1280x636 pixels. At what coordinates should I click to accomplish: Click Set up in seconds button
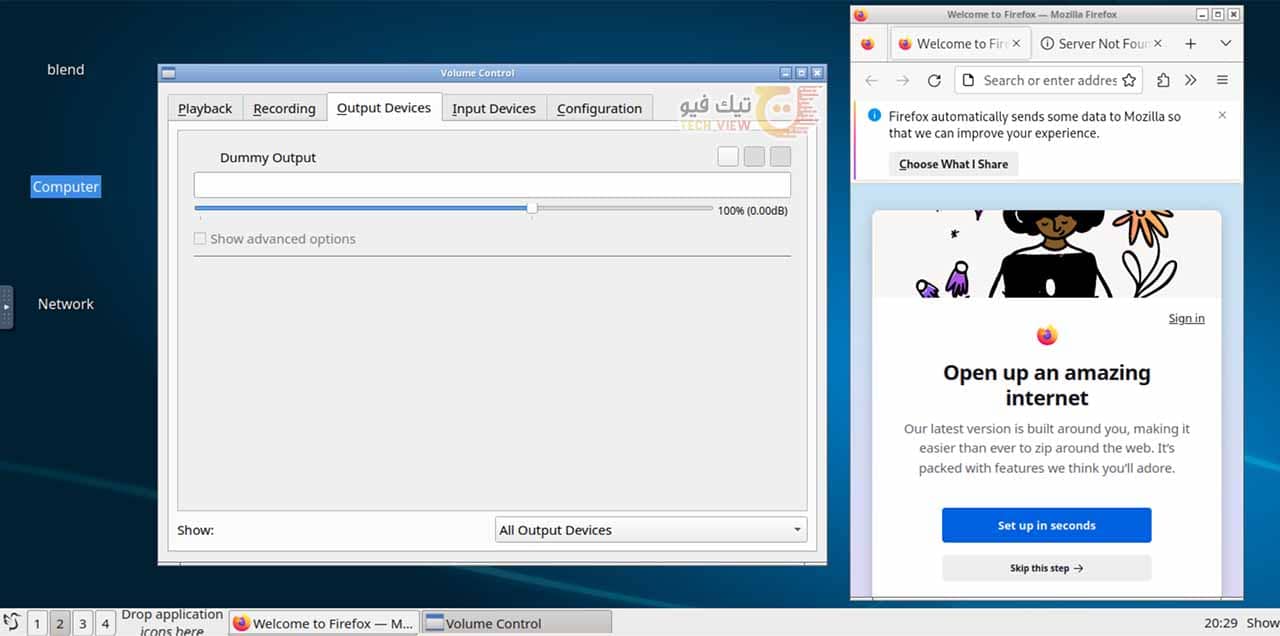[1046, 526]
